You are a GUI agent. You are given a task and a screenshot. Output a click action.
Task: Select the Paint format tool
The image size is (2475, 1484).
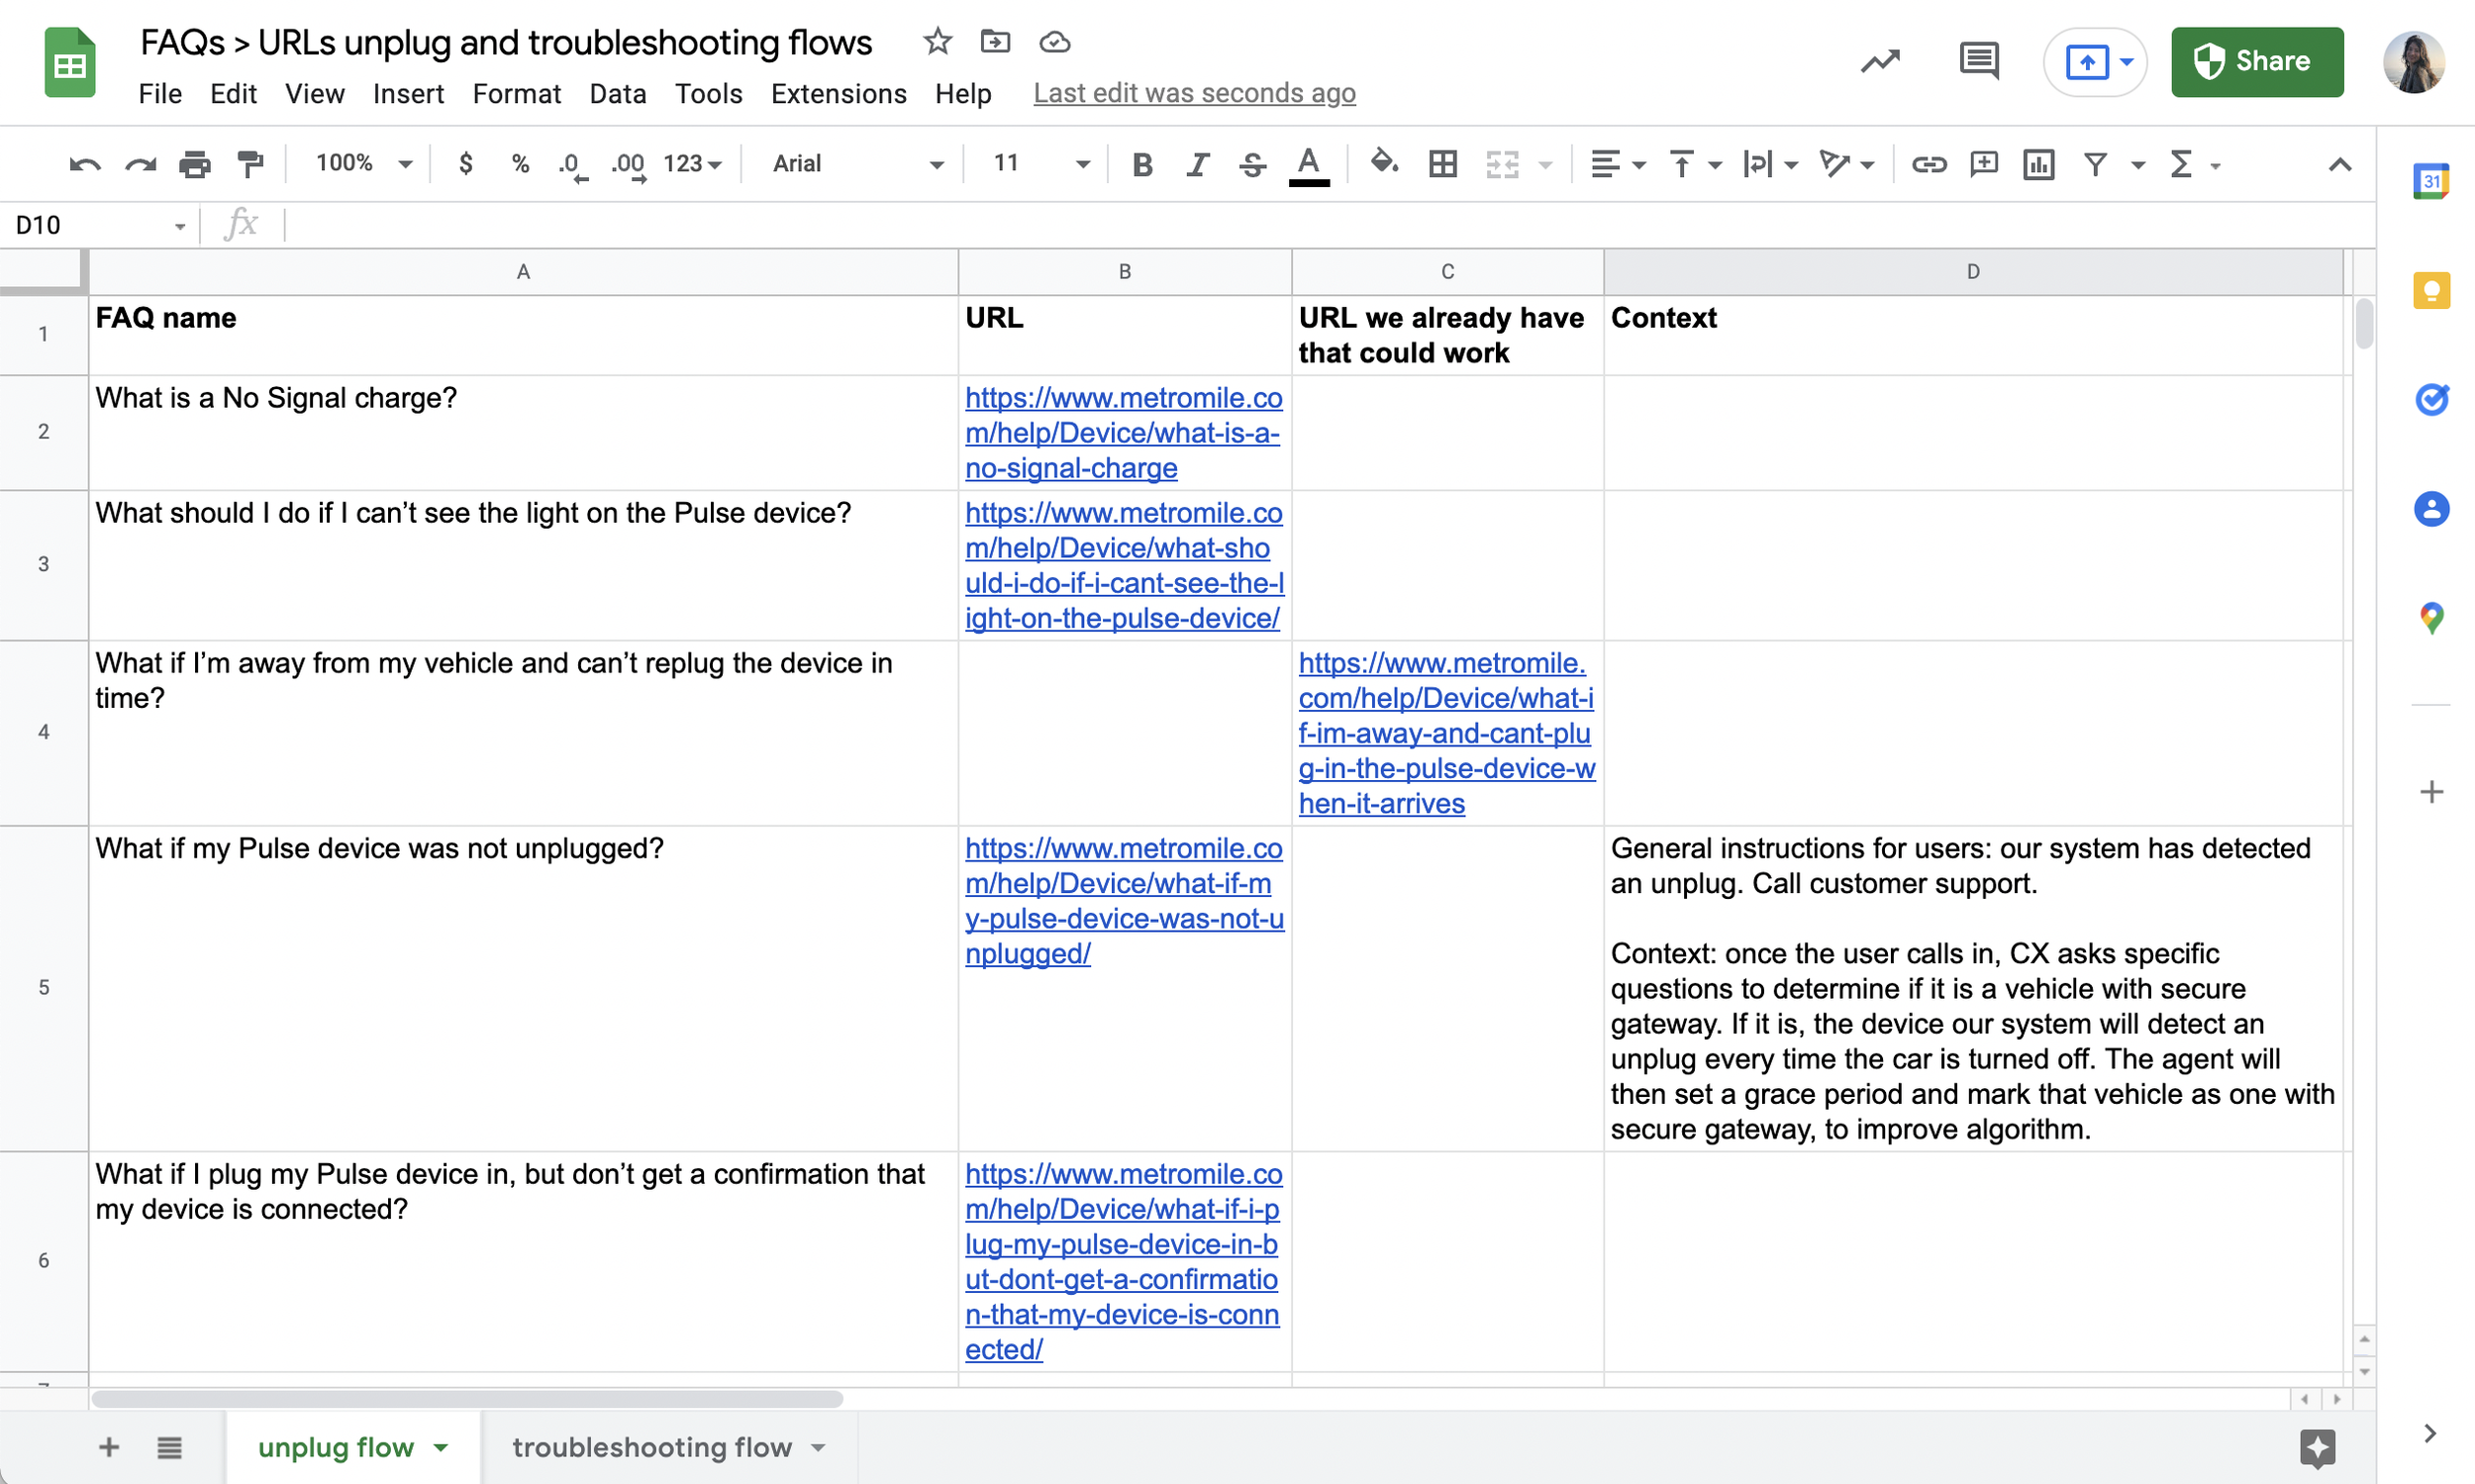pyautogui.click(x=250, y=164)
